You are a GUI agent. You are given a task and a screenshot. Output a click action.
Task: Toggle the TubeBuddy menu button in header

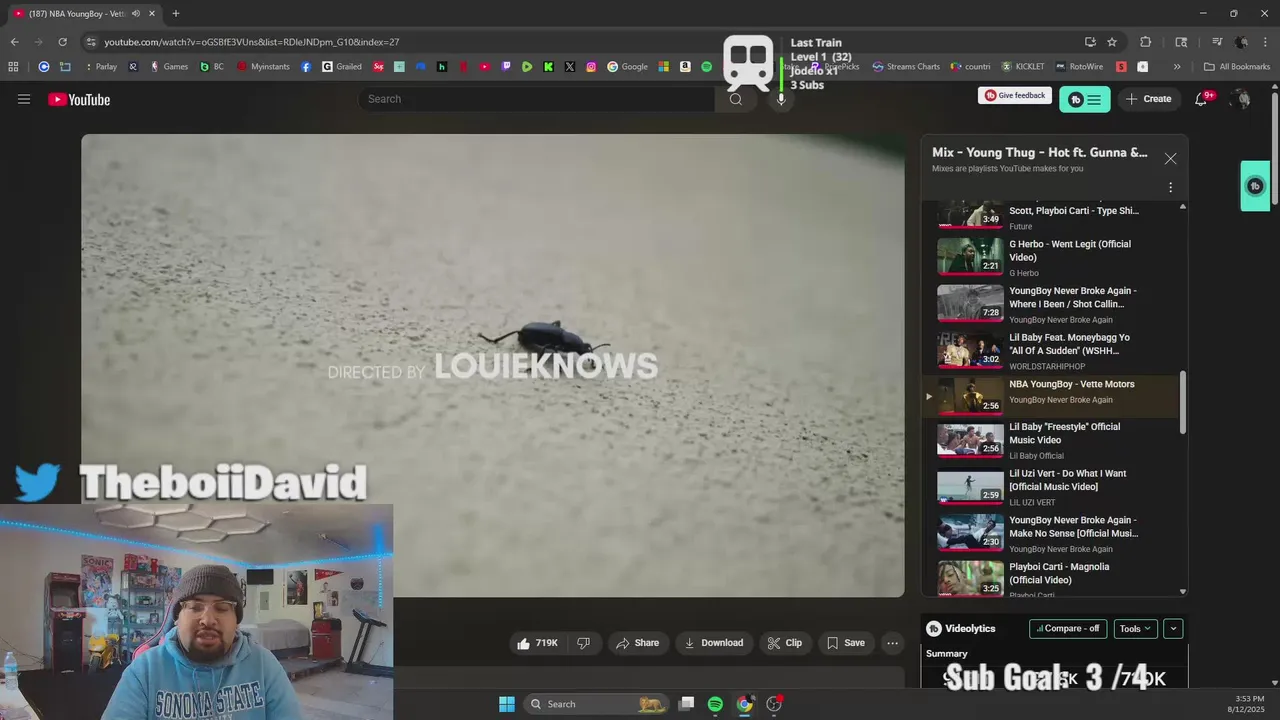point(1084,99)
